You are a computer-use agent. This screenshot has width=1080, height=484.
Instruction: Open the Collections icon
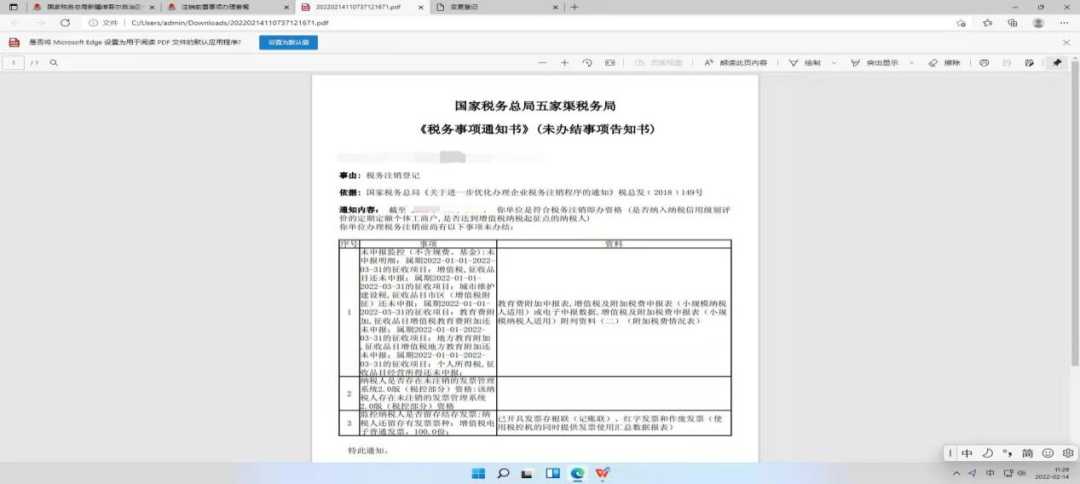tap(1012, 23)
